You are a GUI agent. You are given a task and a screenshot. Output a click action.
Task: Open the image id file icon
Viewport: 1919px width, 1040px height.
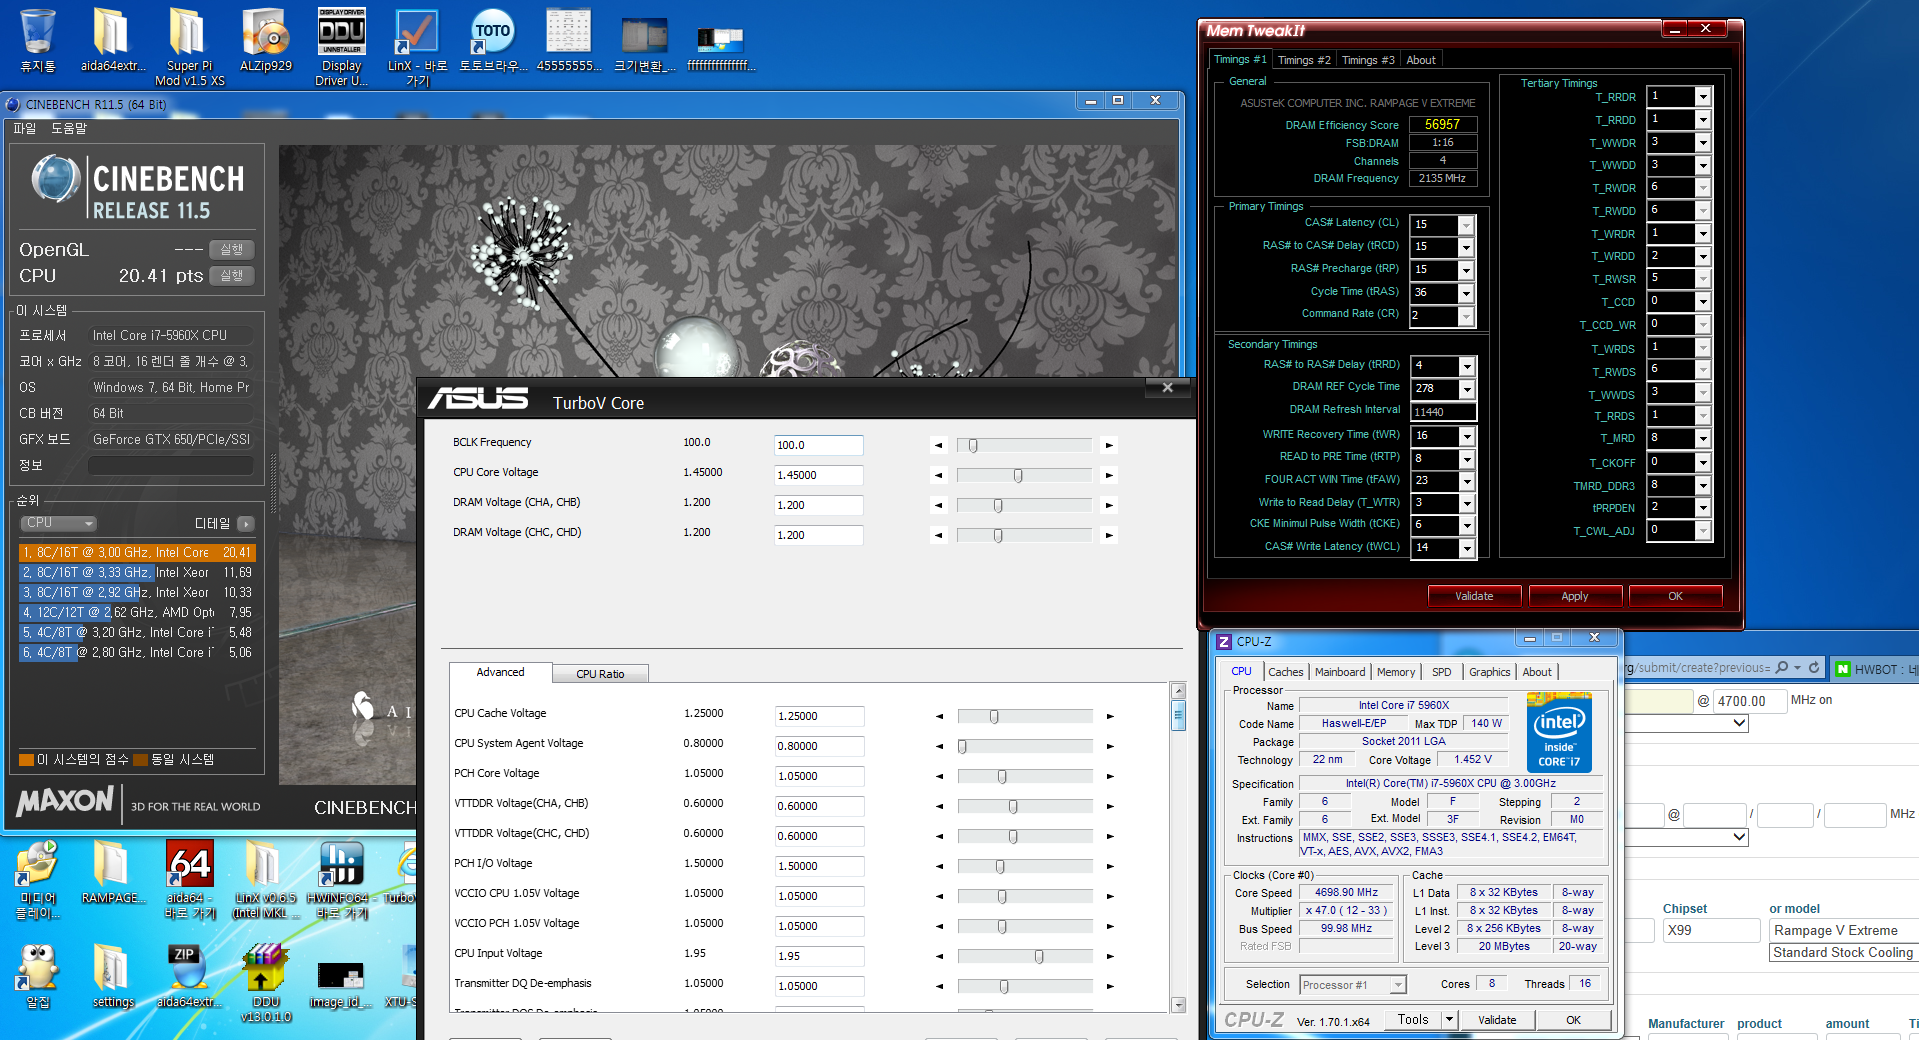click(x=341, y=982)
